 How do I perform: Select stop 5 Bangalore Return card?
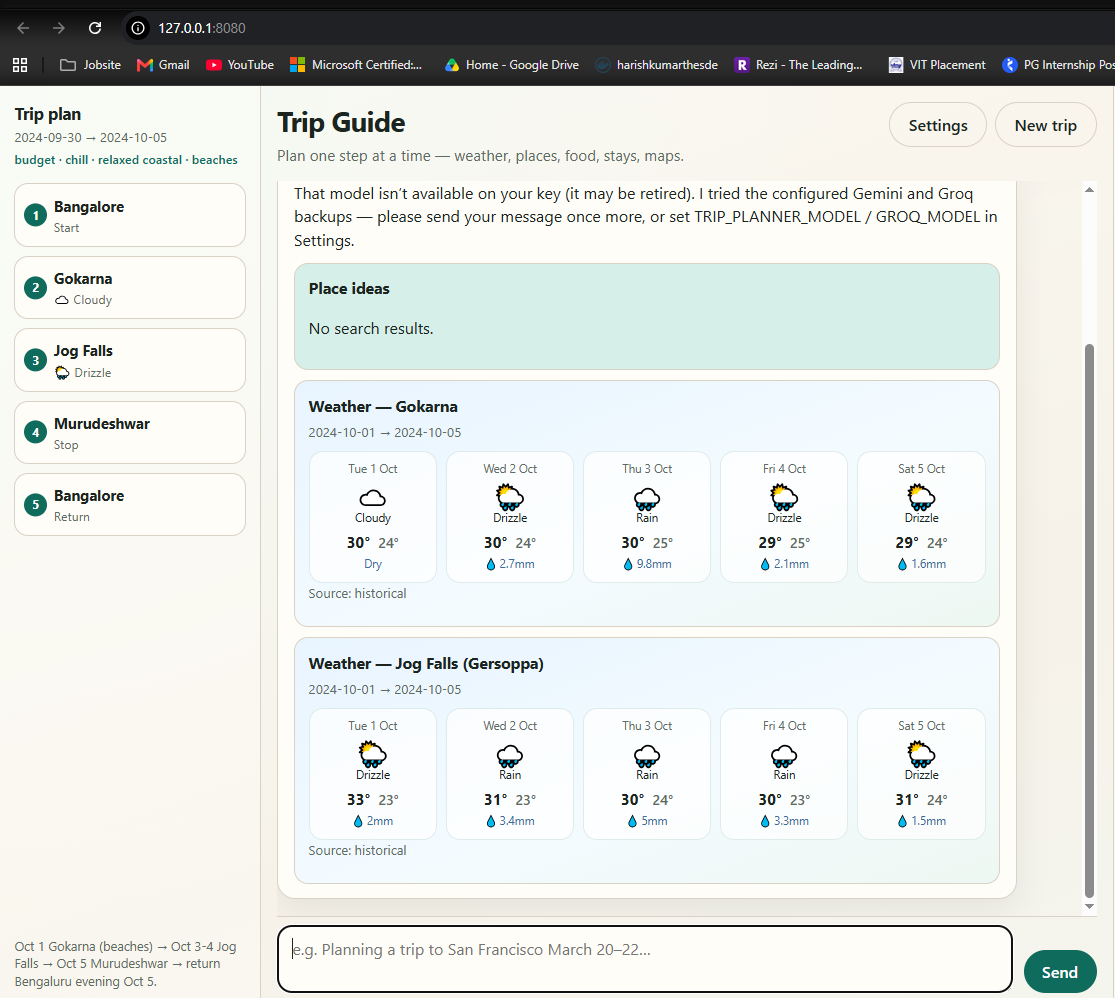129,504
